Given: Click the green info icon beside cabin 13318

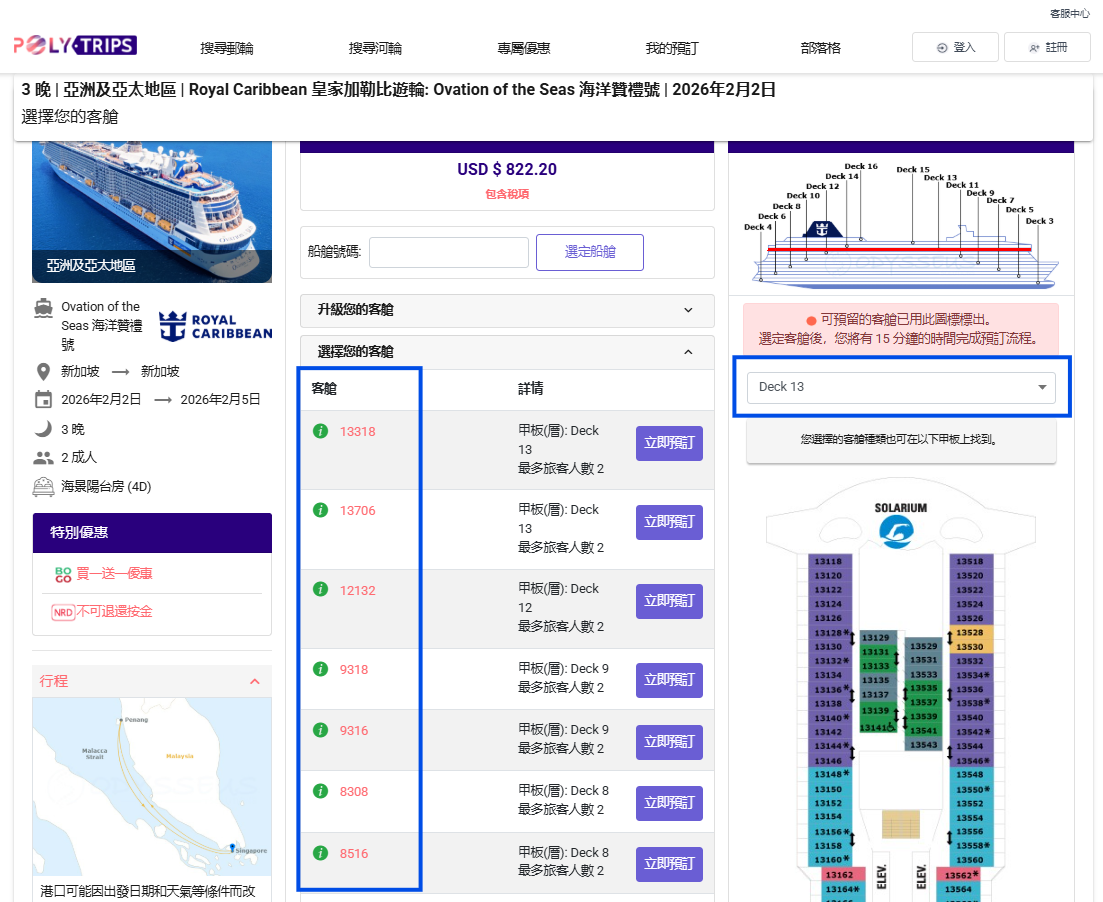Looking at the screenshot, I should (321, 432).
